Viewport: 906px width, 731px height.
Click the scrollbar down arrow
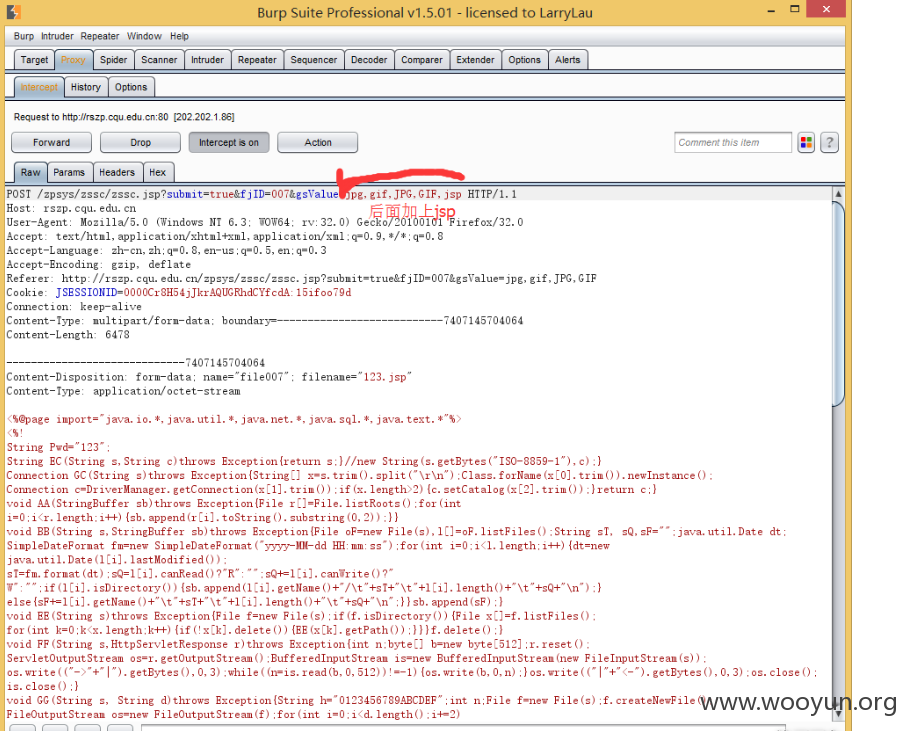[x=838, y=714]
